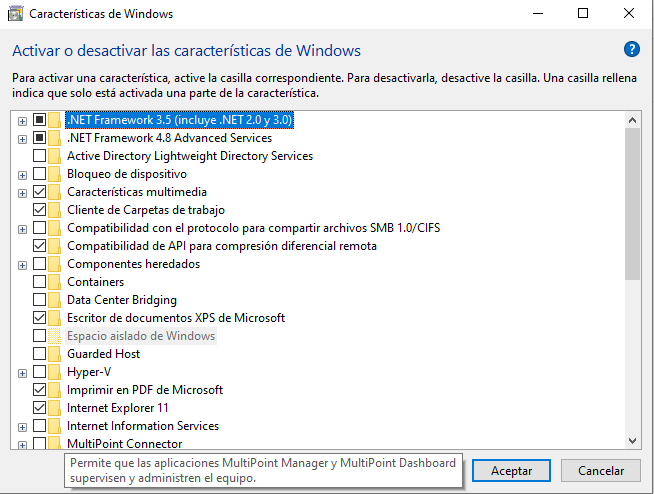
Task: Expand .NET Framework 4.8 Advanced Services node
Action: pos(23,139)
